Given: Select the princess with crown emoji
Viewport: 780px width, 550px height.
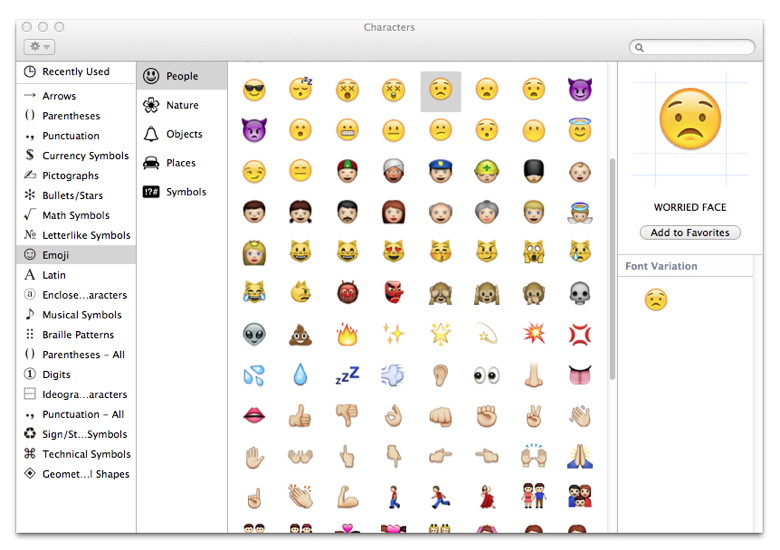Looking at the screenshot, I should coord(254,252).
